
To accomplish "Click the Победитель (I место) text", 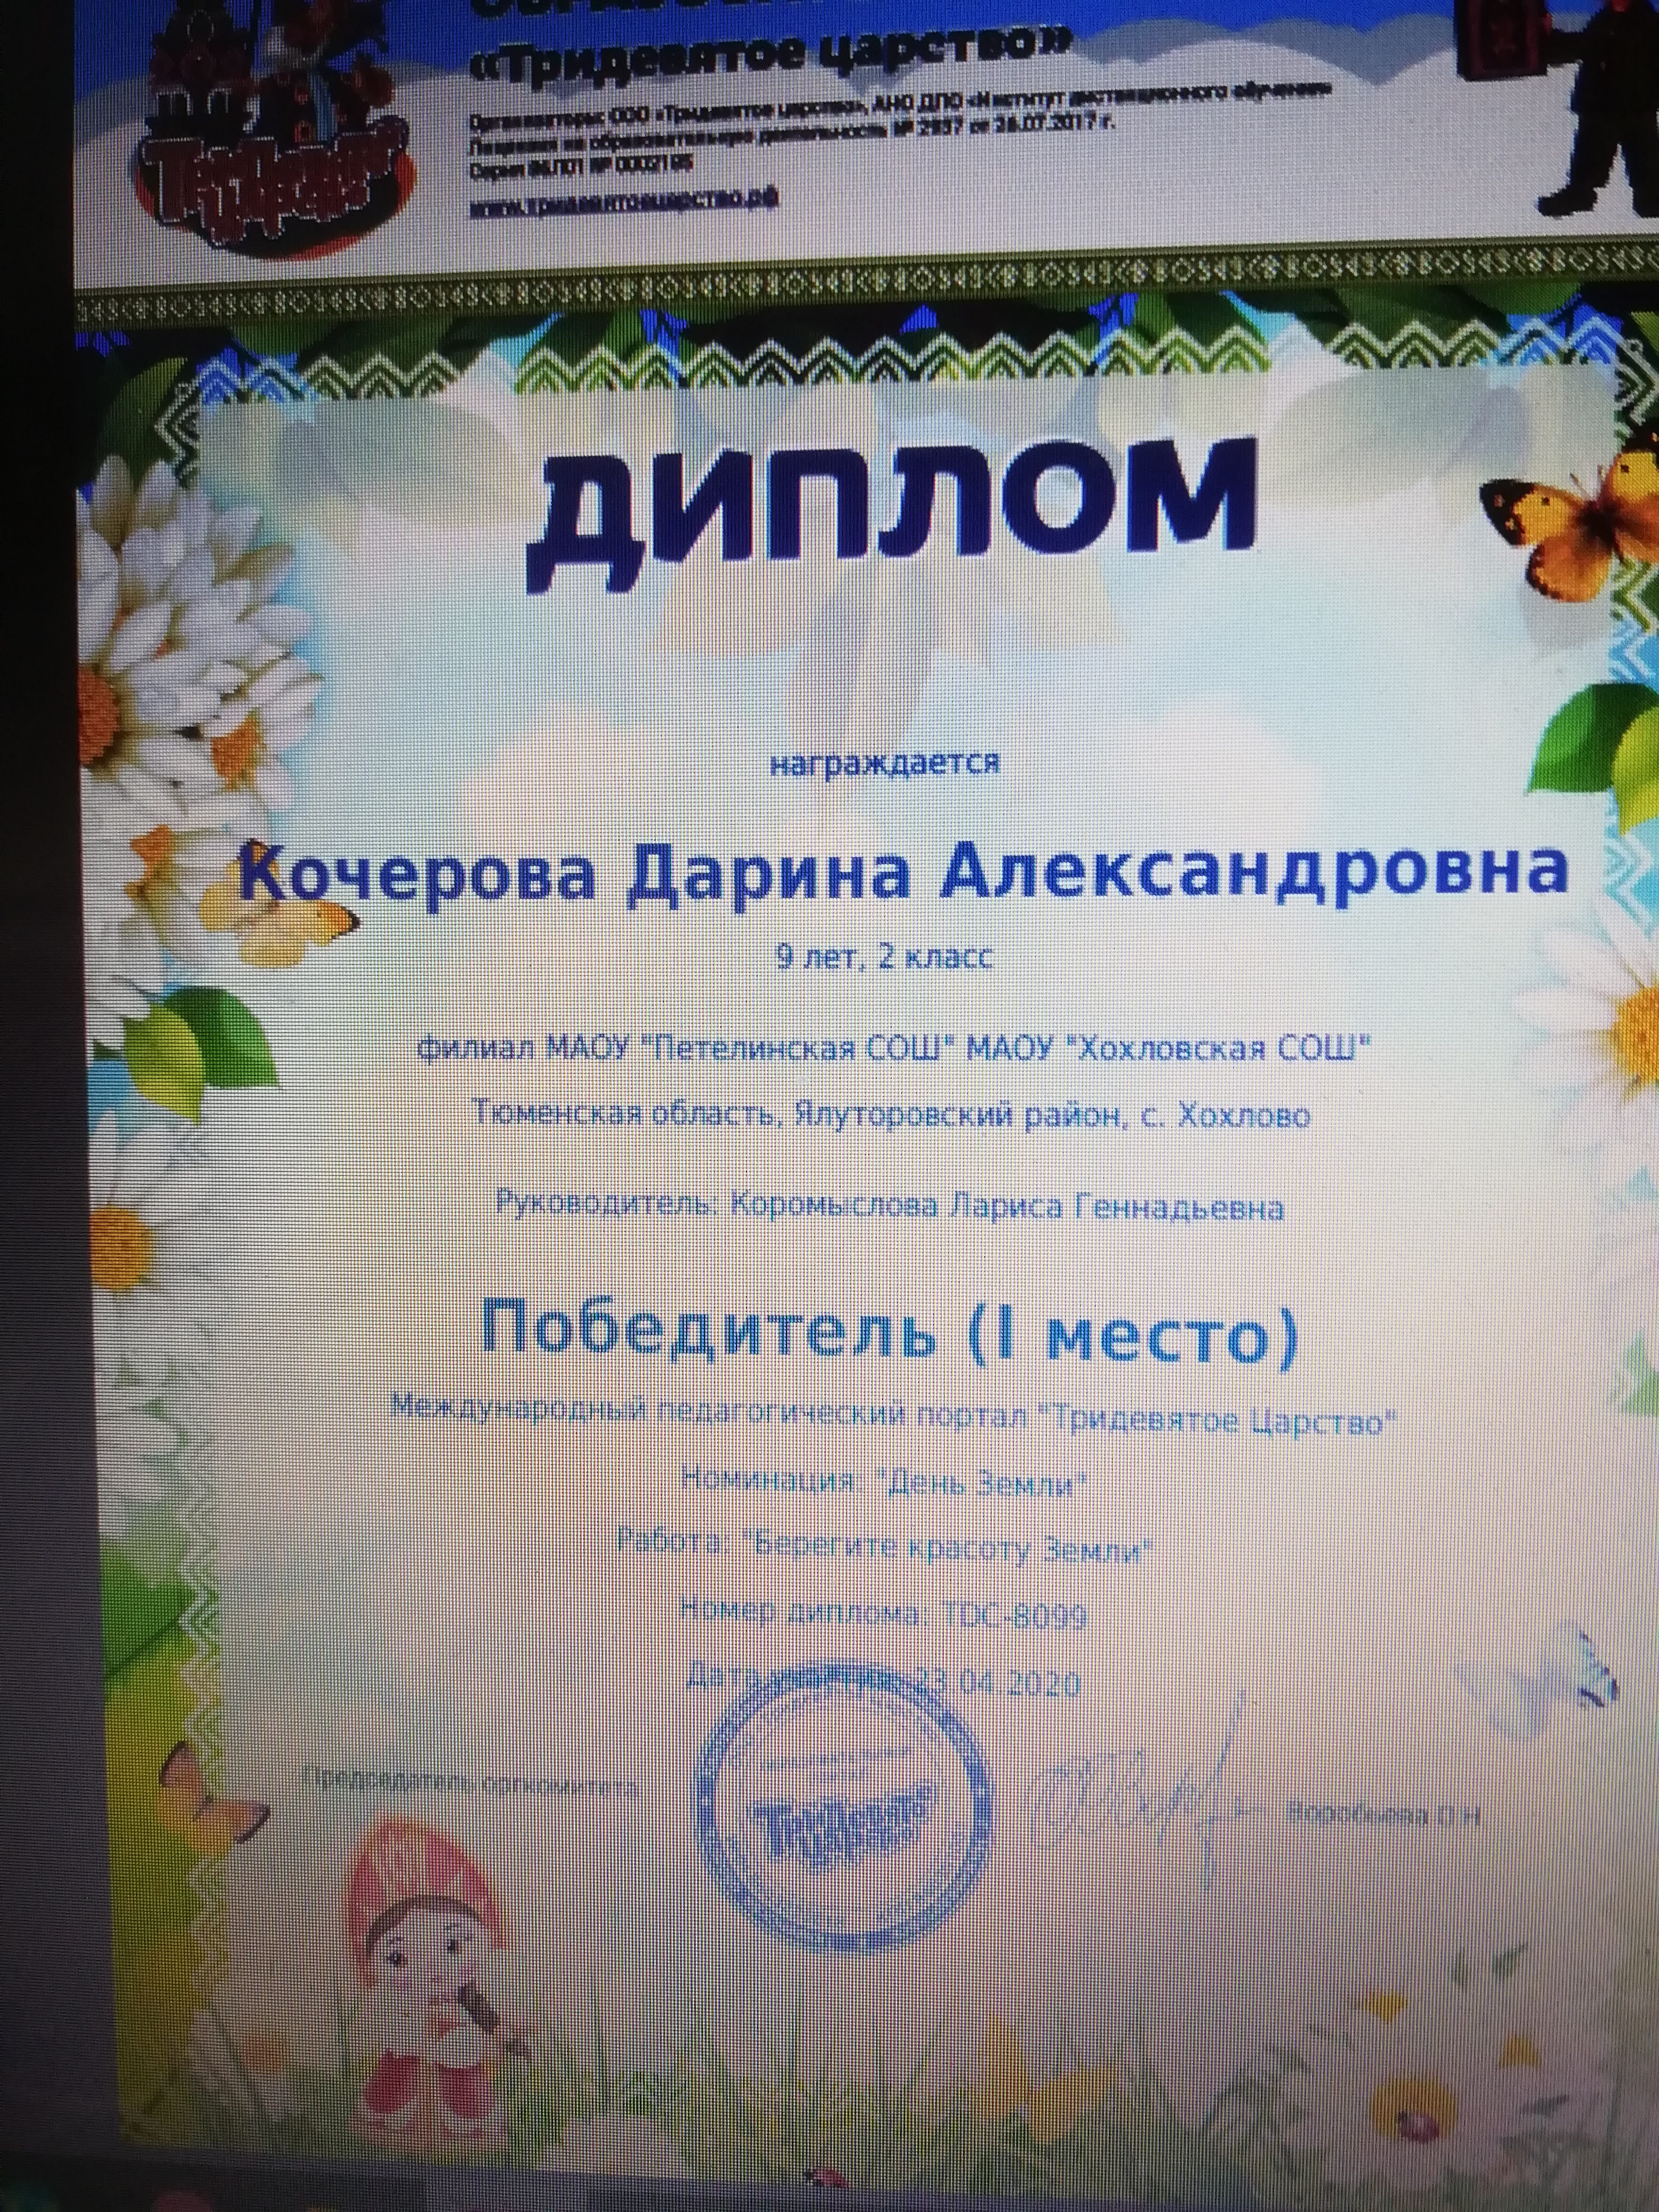I will (889, 1333).
